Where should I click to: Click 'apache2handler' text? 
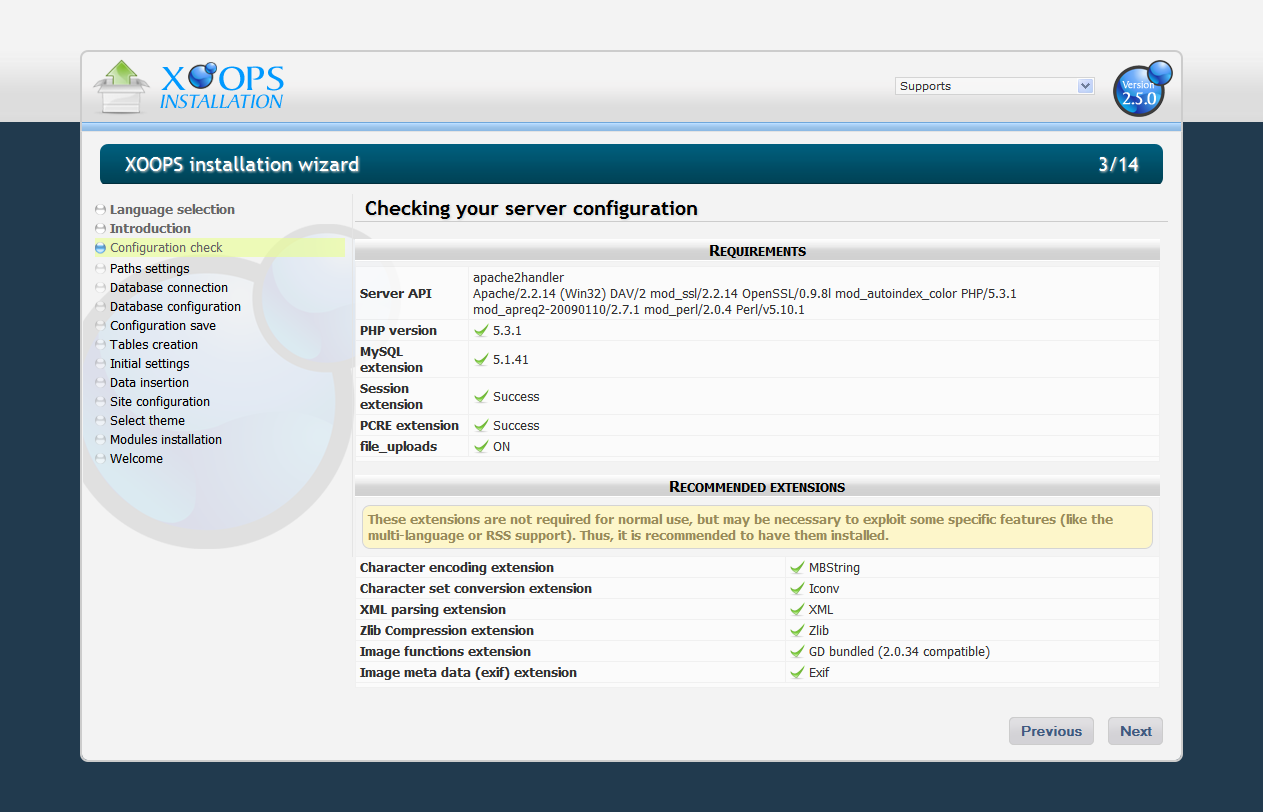point(518,277)
